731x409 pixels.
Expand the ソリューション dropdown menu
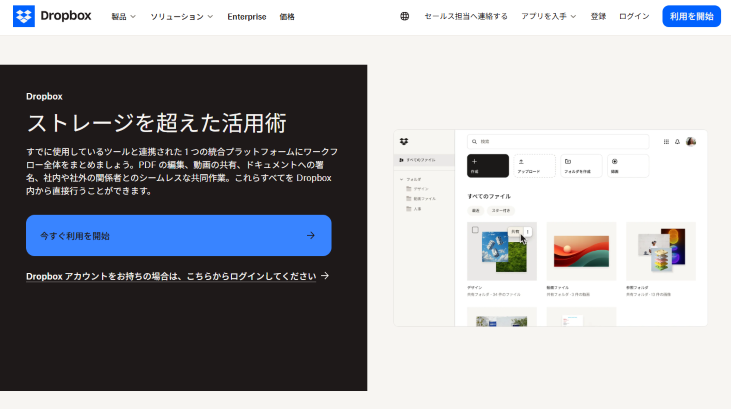coord(181,16)
